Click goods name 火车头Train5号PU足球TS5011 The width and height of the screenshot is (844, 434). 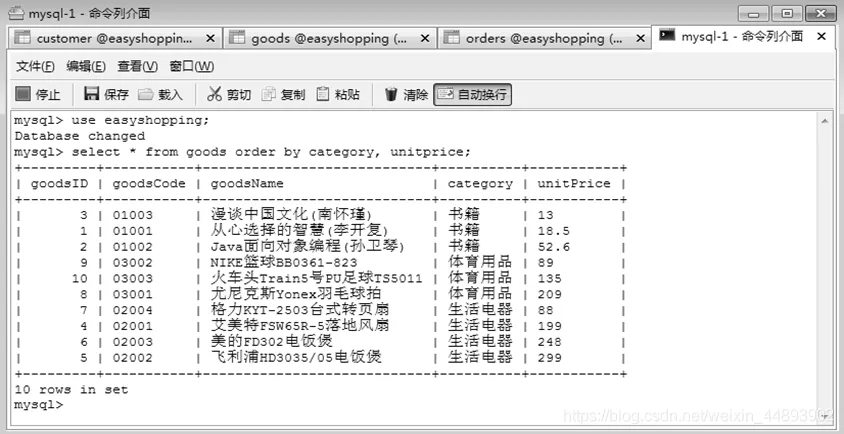click(x=316, y=278)
